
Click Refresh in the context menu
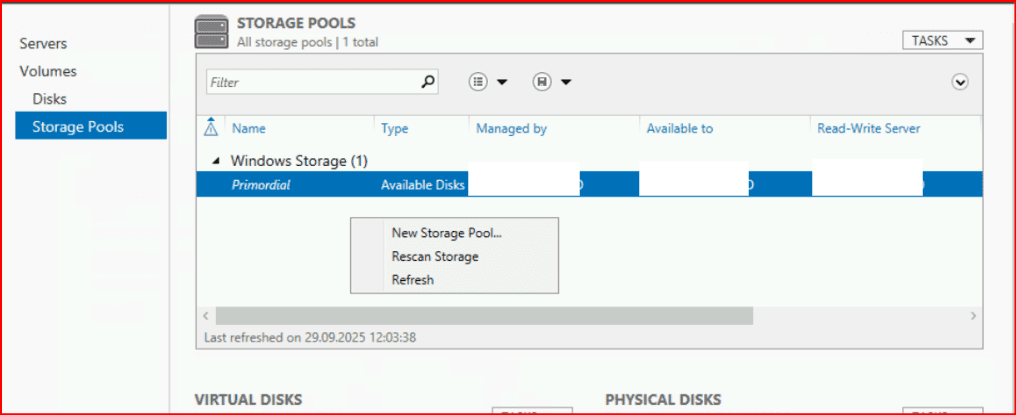413,280
